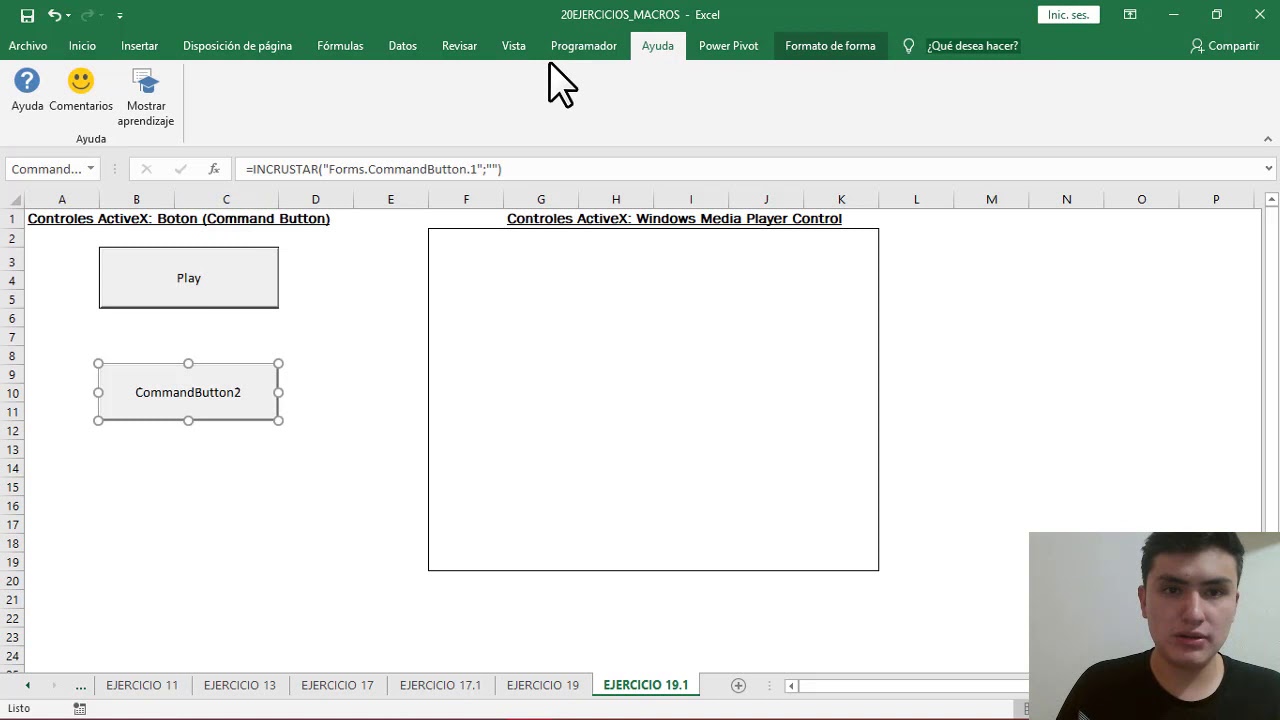Image resolution: width=1280 pixels, height=720 pixels.
Task: Click cell title Controles ActiveX: Boton (Command Button)
Action: (179, 219)
